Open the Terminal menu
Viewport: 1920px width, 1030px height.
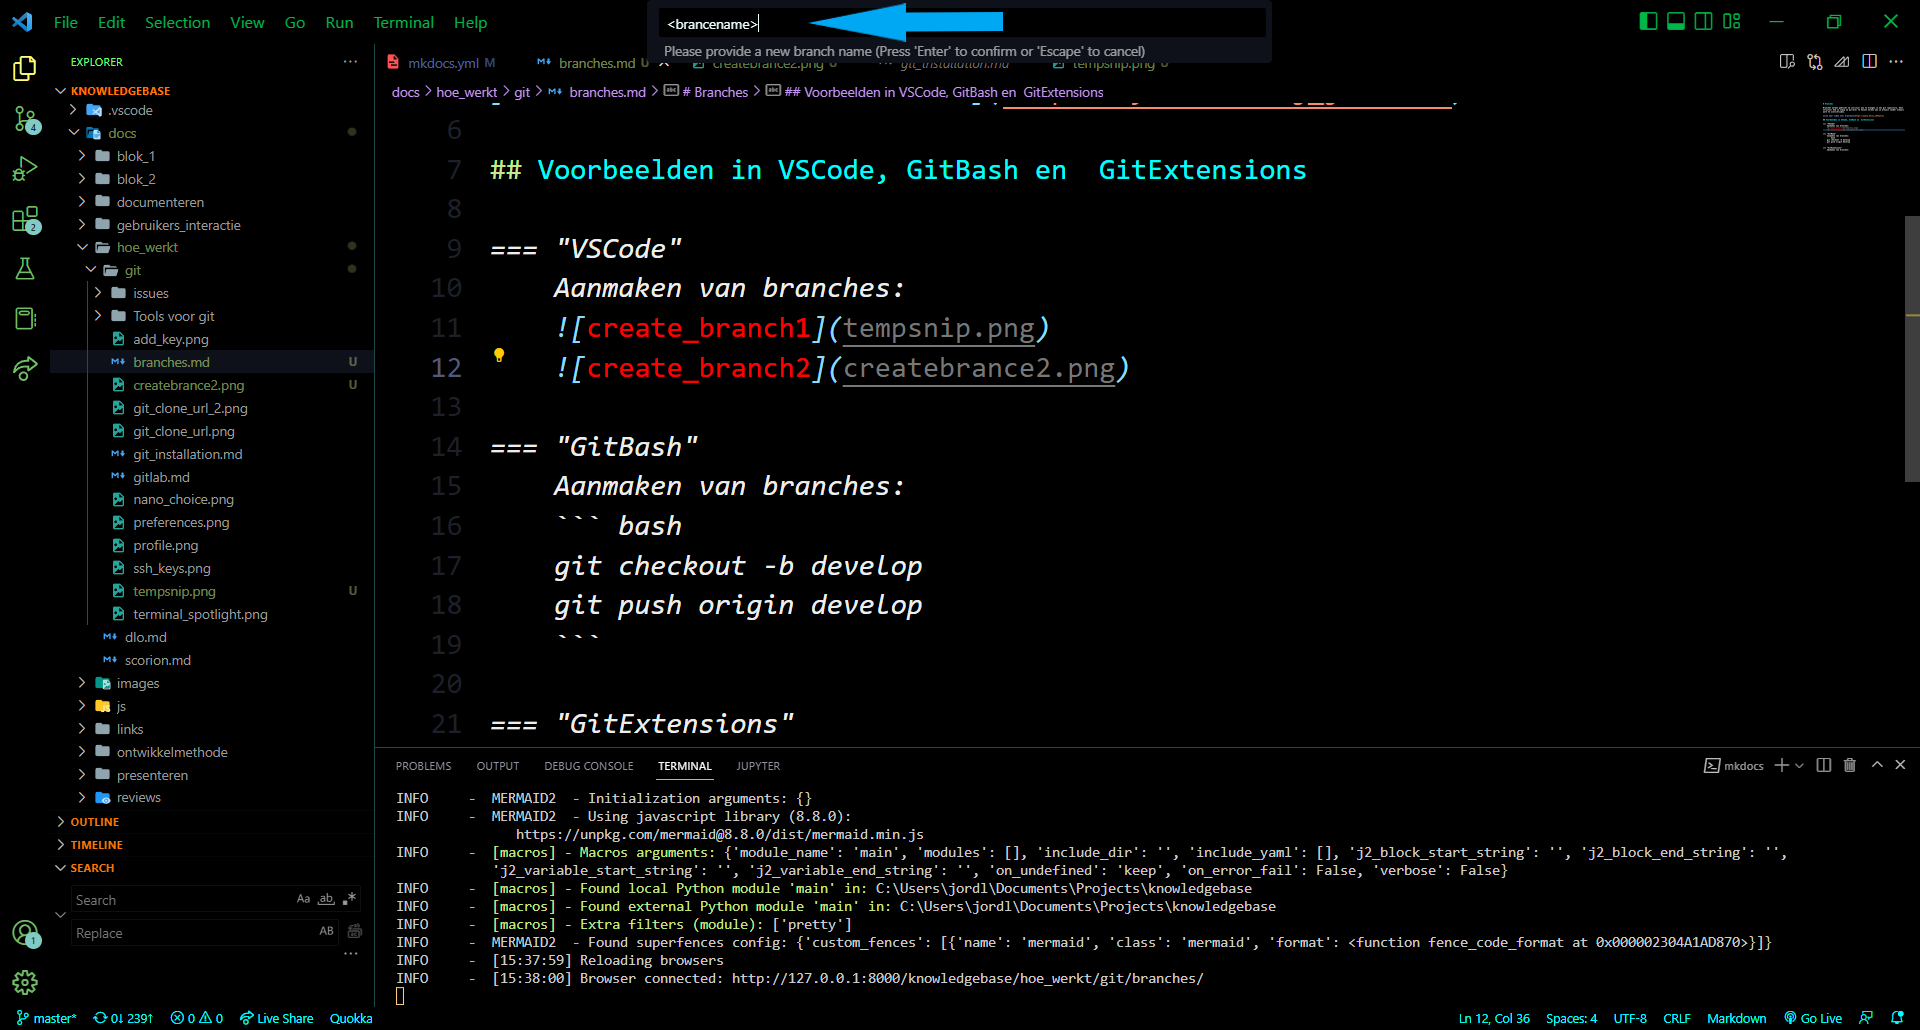(x=403, y=22)
